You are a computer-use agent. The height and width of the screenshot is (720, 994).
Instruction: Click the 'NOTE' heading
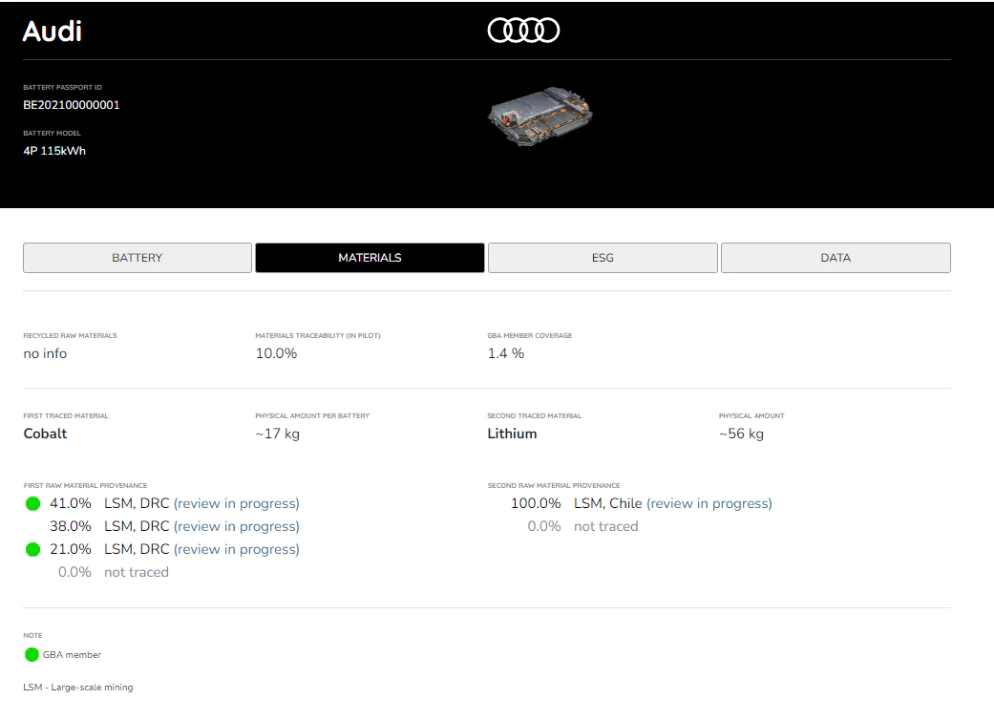coord(33,635)
